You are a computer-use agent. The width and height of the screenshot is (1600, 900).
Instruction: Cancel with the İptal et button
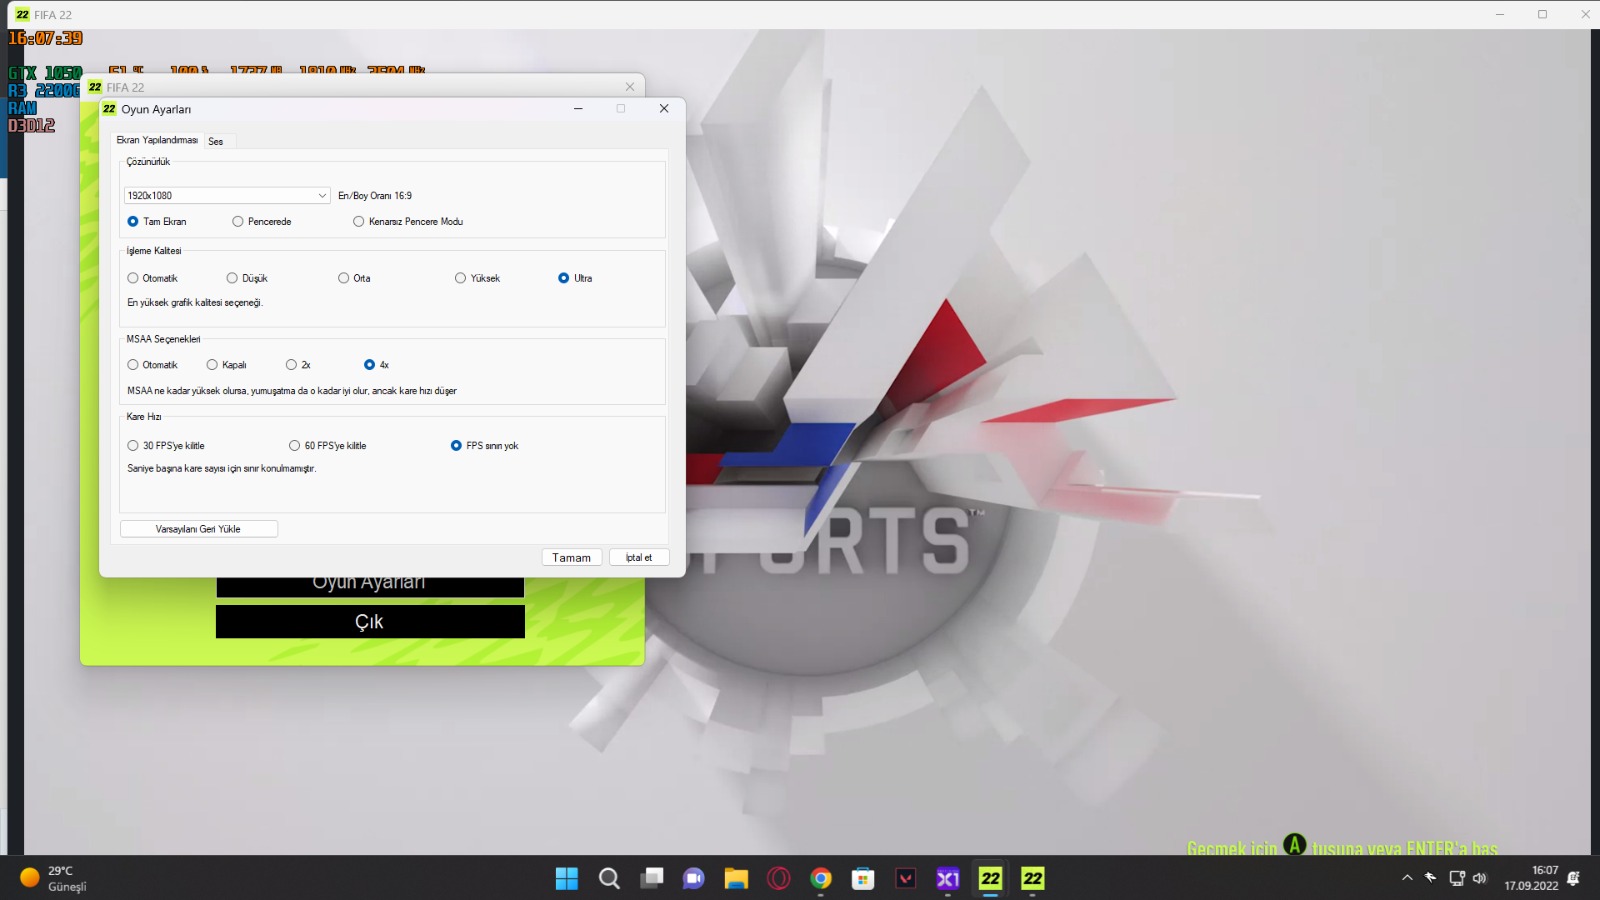[639, 558]
